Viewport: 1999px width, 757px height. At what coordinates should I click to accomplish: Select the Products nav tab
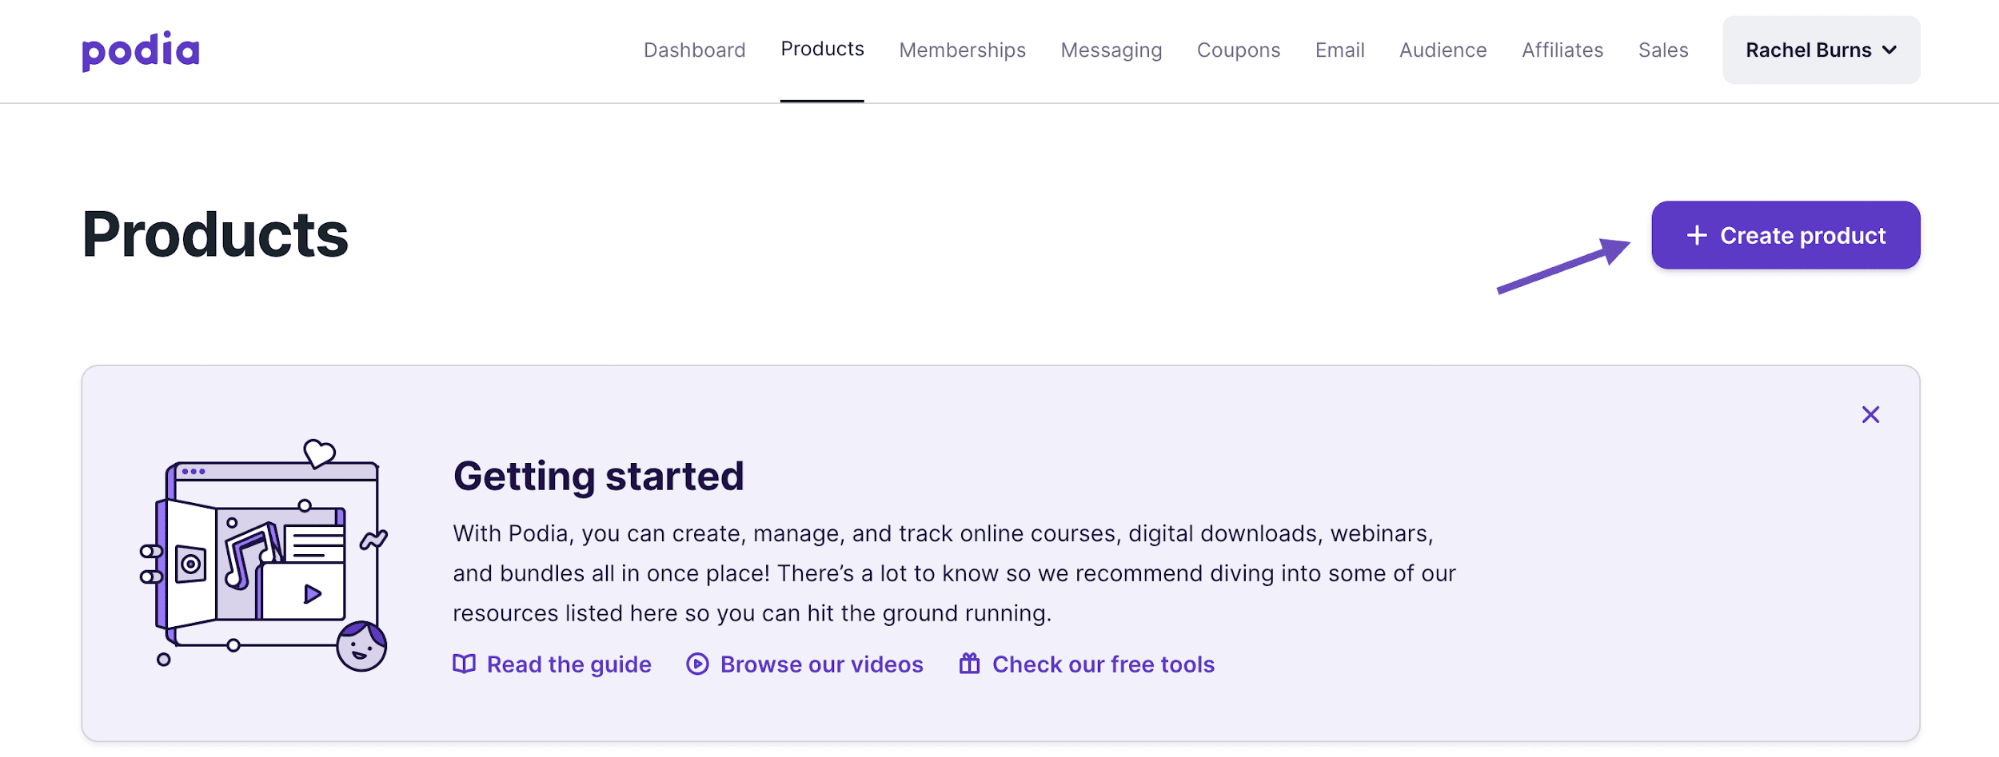pyautogui.click(x=822, y=49)
